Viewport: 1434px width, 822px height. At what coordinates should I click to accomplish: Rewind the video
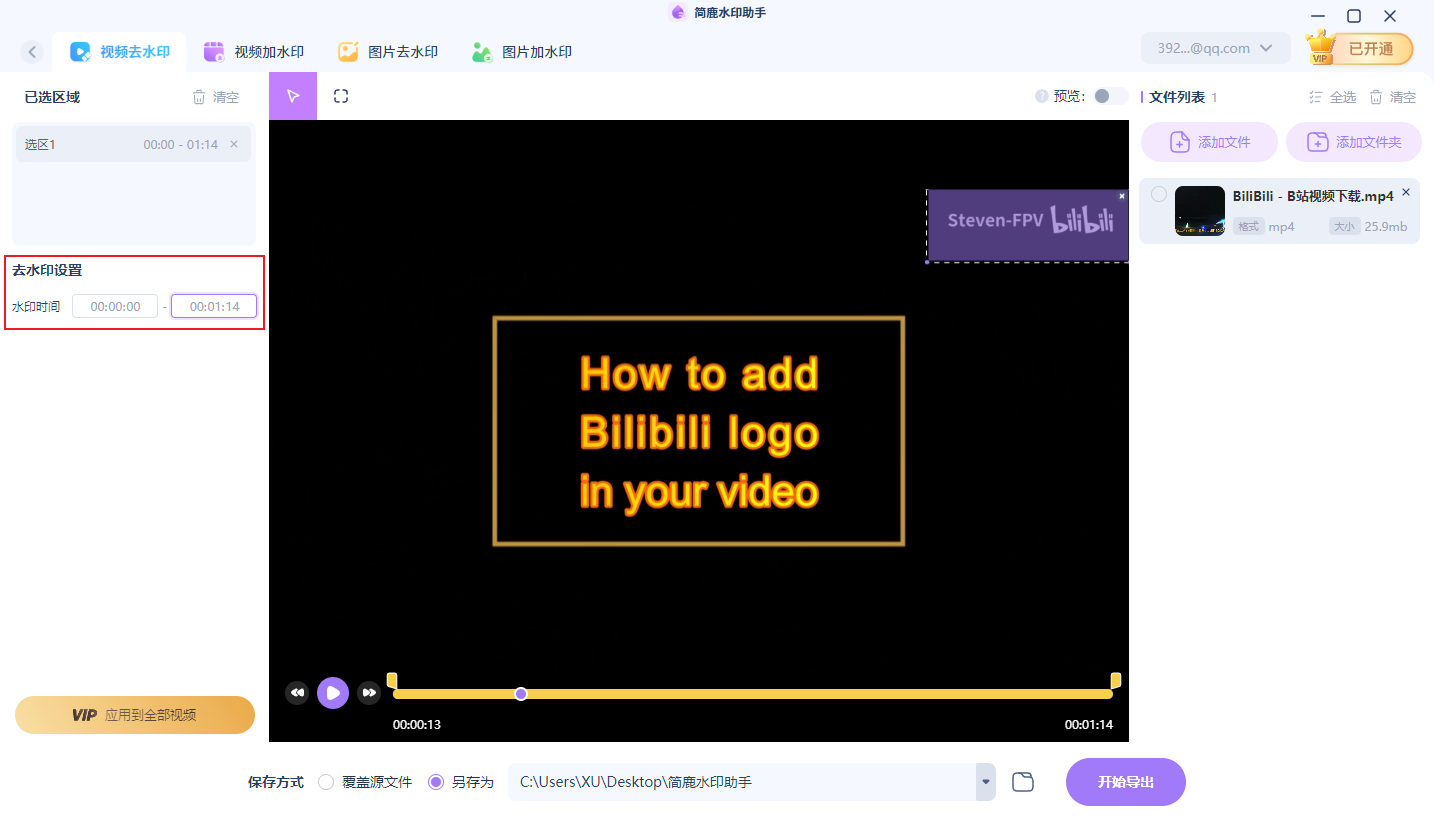[297, 692]
